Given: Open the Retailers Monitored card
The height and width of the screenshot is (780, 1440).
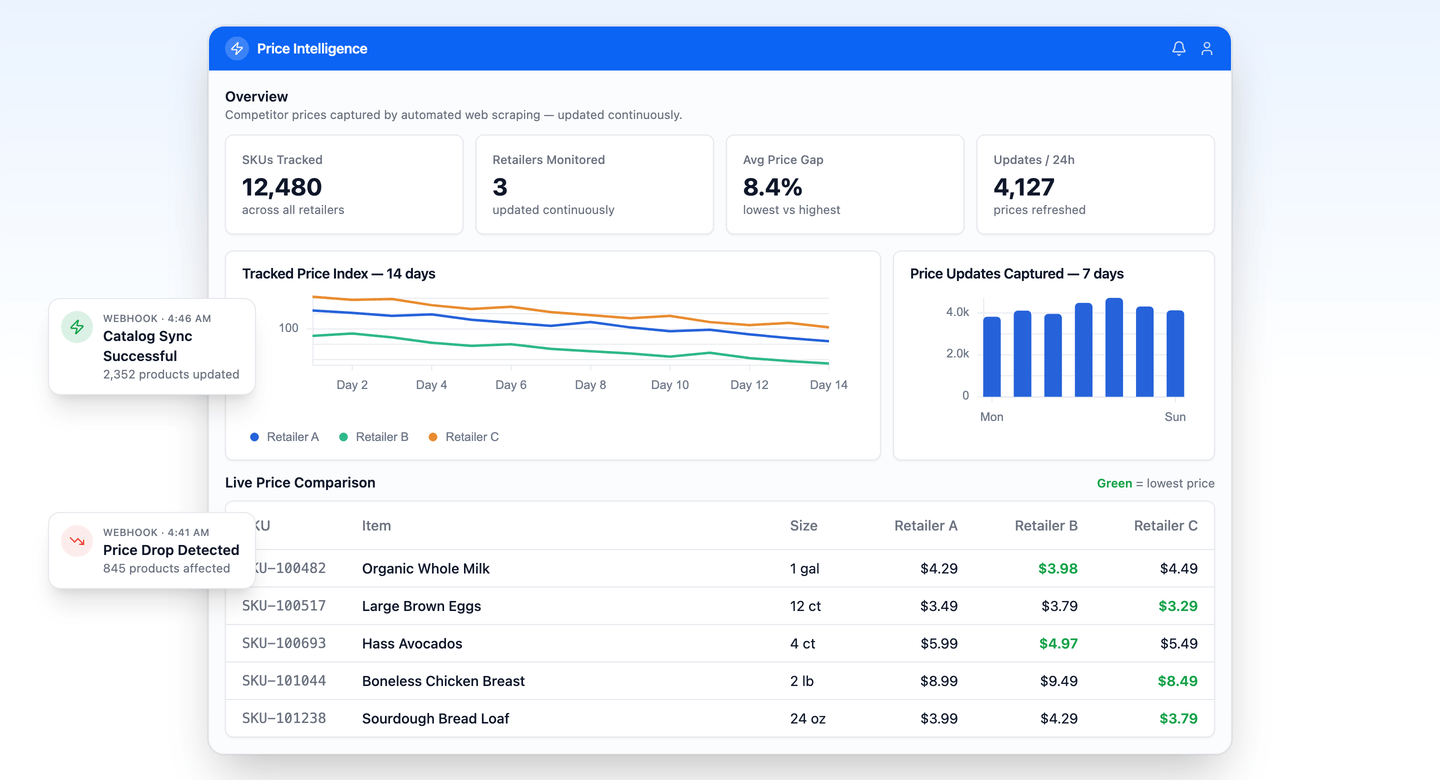Looking at the screenshot, I should 595,185.
